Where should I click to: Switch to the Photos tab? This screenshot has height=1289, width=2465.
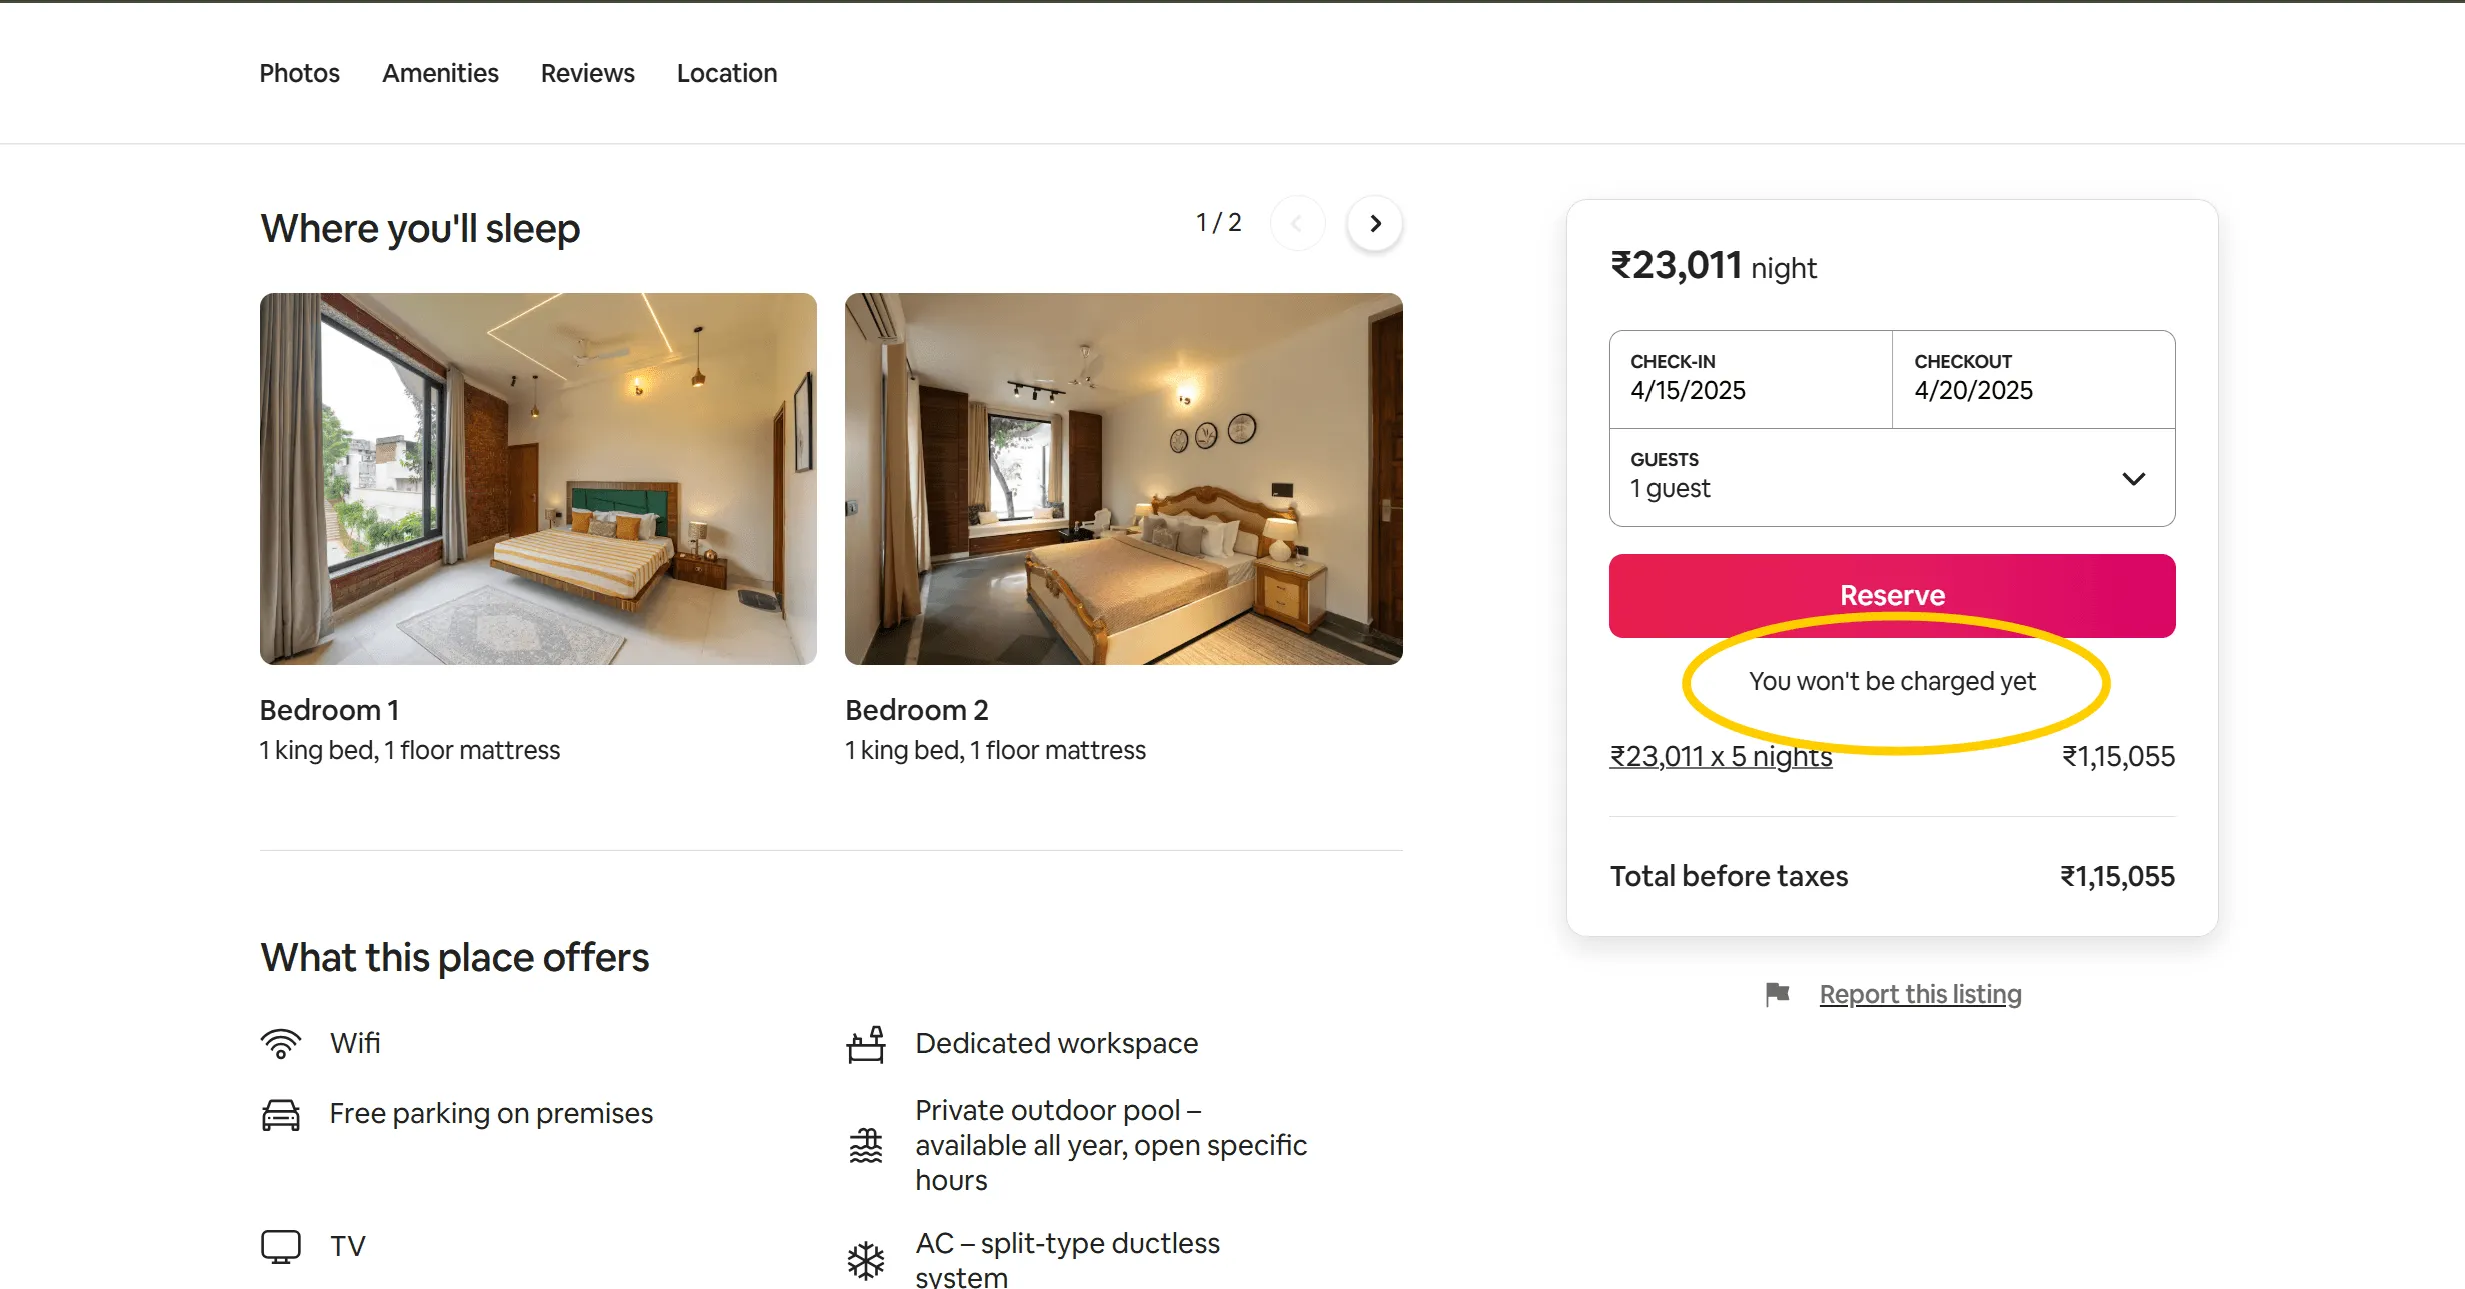pyautogui.click(x=299, y=73)
